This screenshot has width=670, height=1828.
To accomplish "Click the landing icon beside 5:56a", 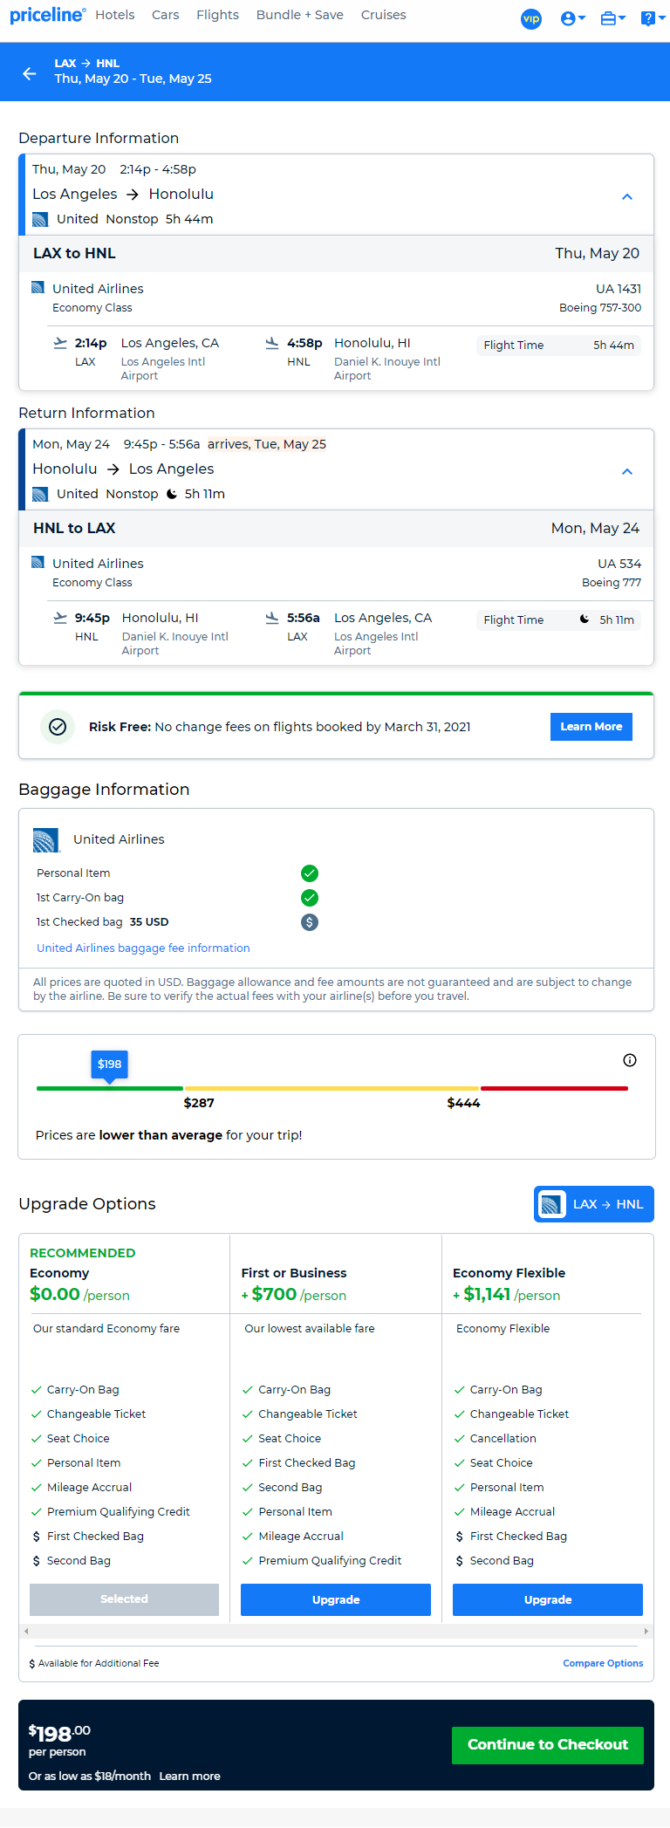I will (272, 618).
